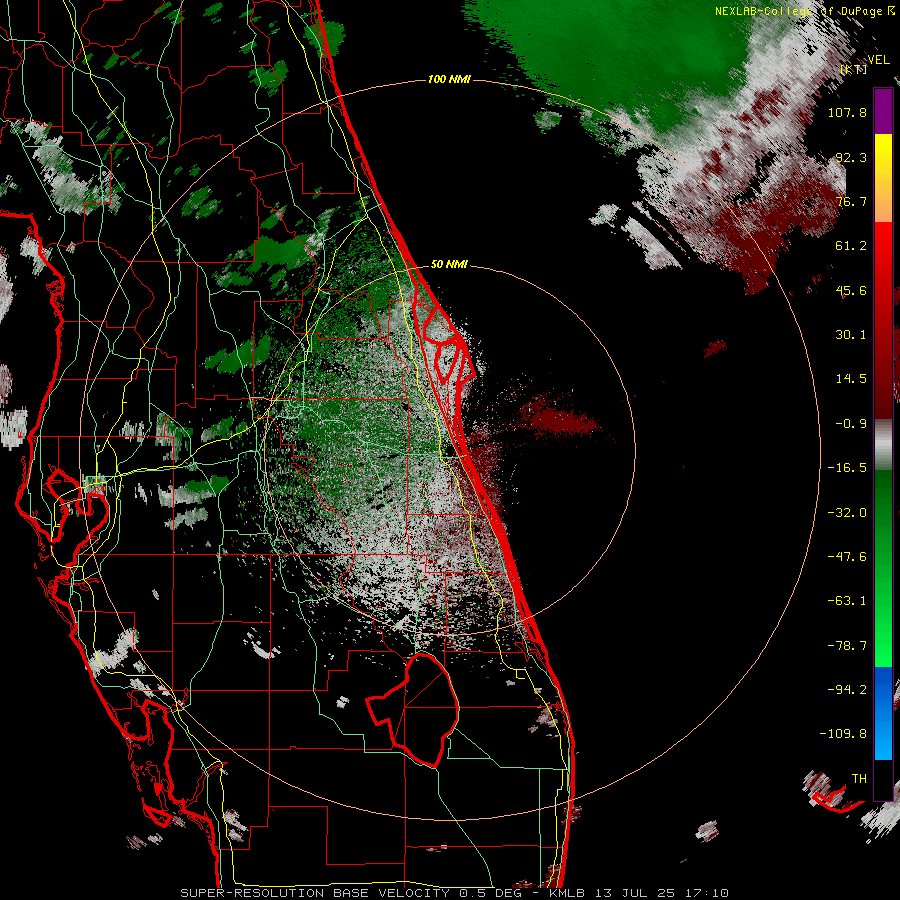
Task: Click the 107.8 legend value
Action: (847, 112)
